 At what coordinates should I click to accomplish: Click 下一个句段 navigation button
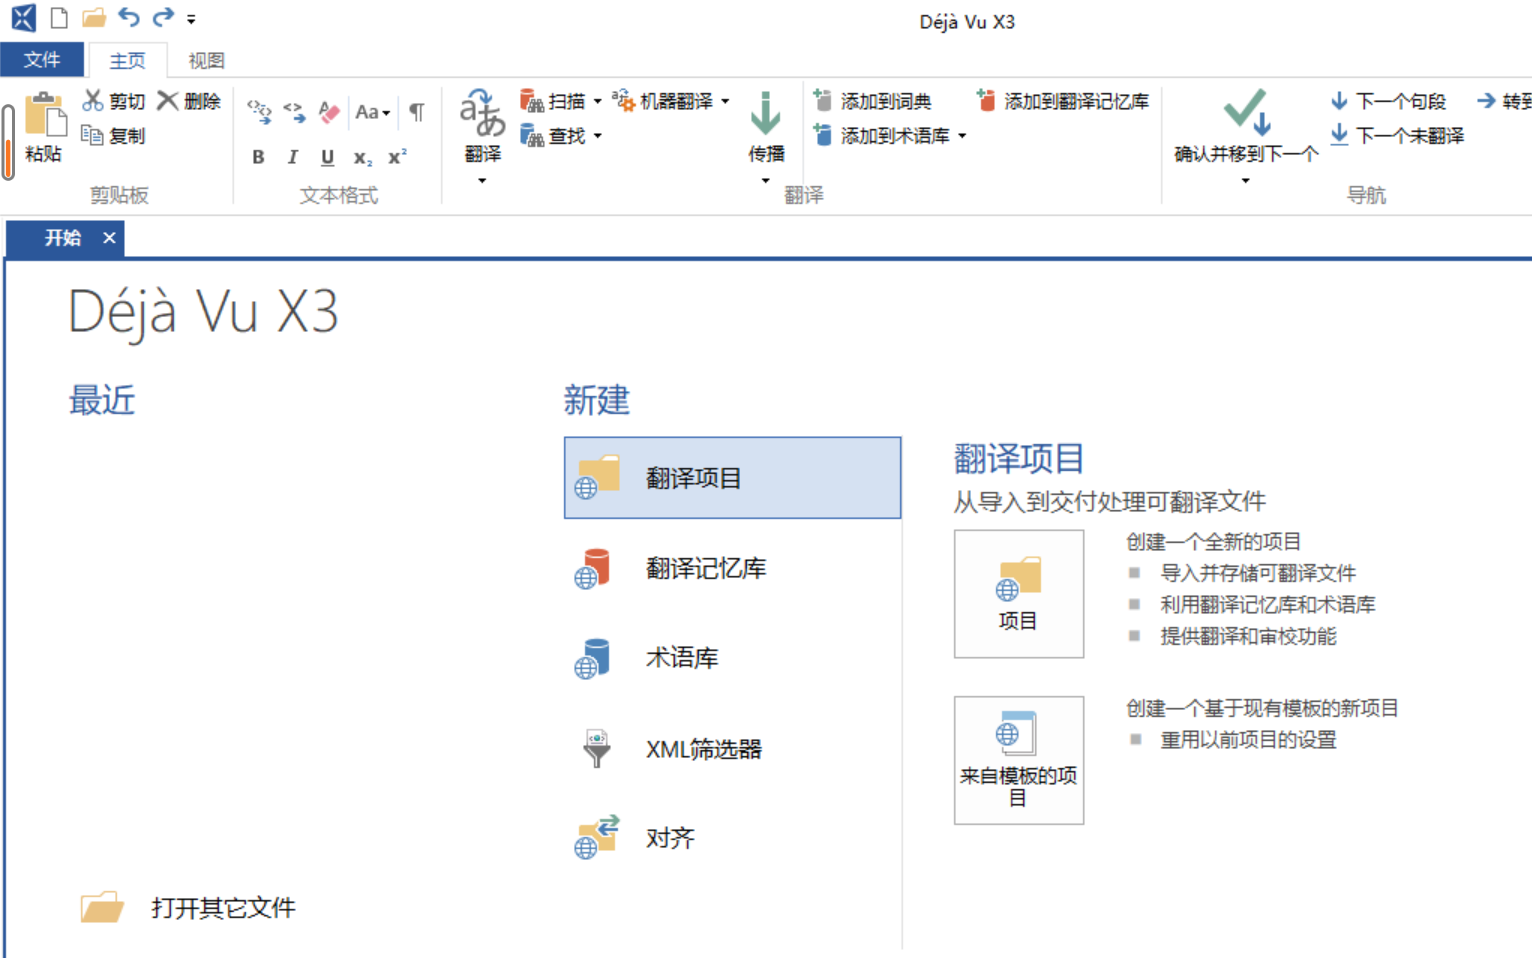click(1388, 101)
